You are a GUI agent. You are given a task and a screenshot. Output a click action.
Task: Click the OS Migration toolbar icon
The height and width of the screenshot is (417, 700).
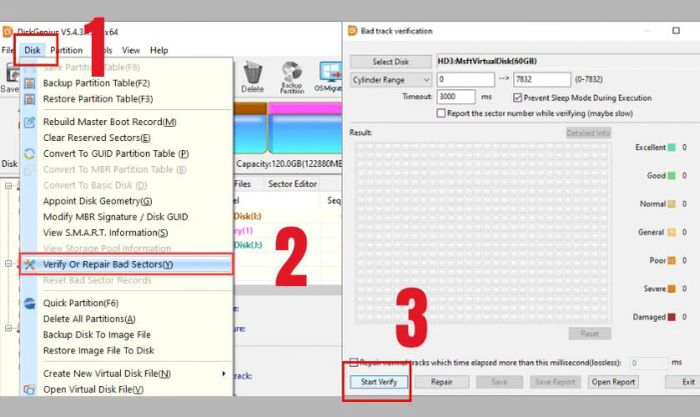(329, 77)
